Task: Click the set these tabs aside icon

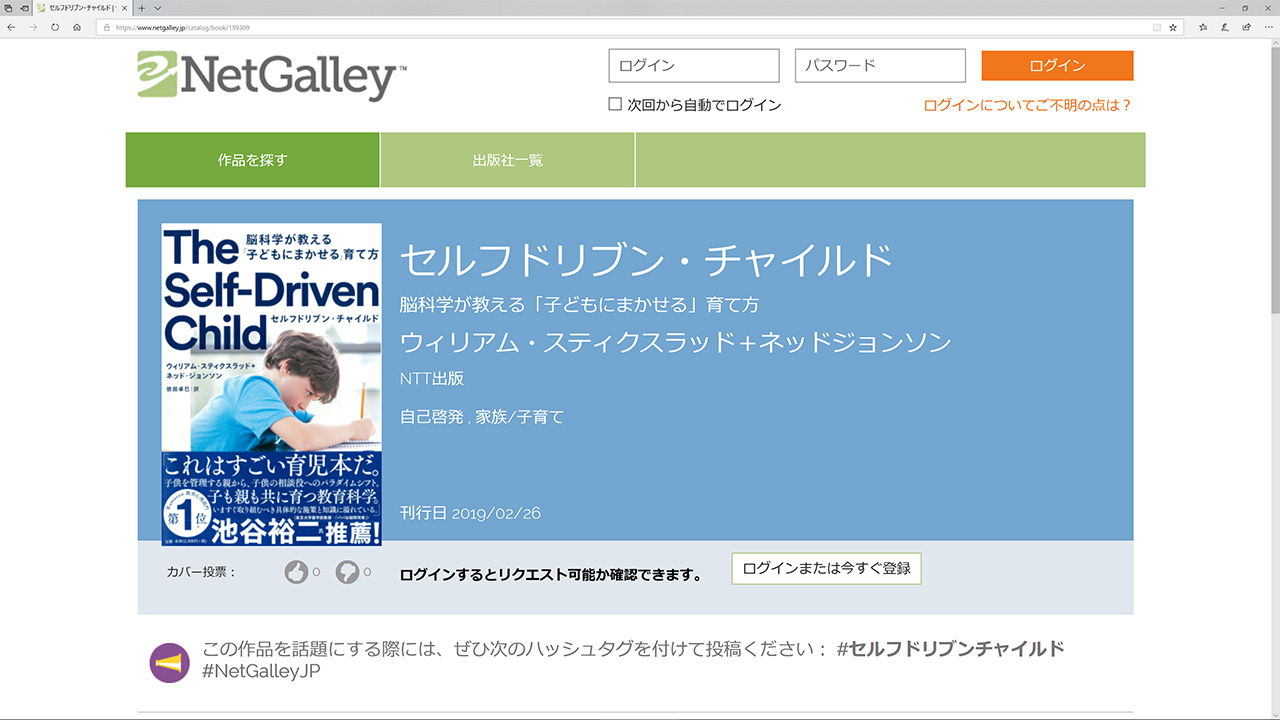Action: (x=23, y=8)
